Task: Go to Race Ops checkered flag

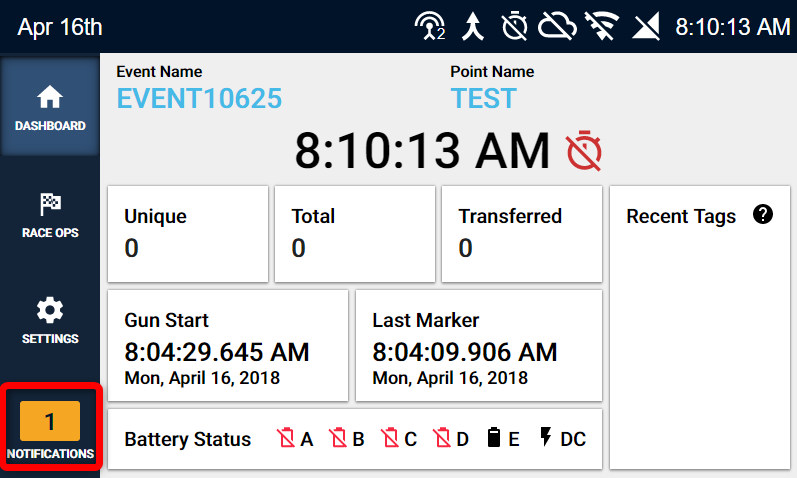Action: click(50, 204)
